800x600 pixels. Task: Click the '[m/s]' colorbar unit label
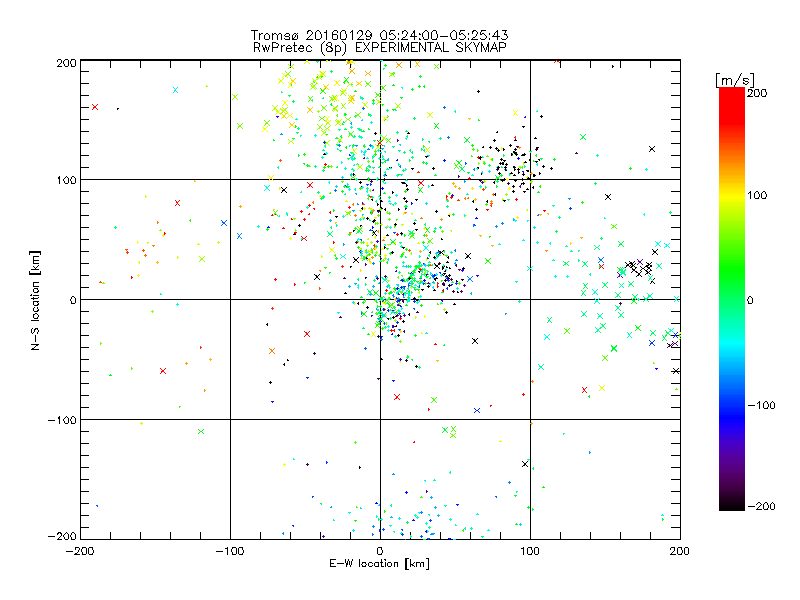coord(735,80)
